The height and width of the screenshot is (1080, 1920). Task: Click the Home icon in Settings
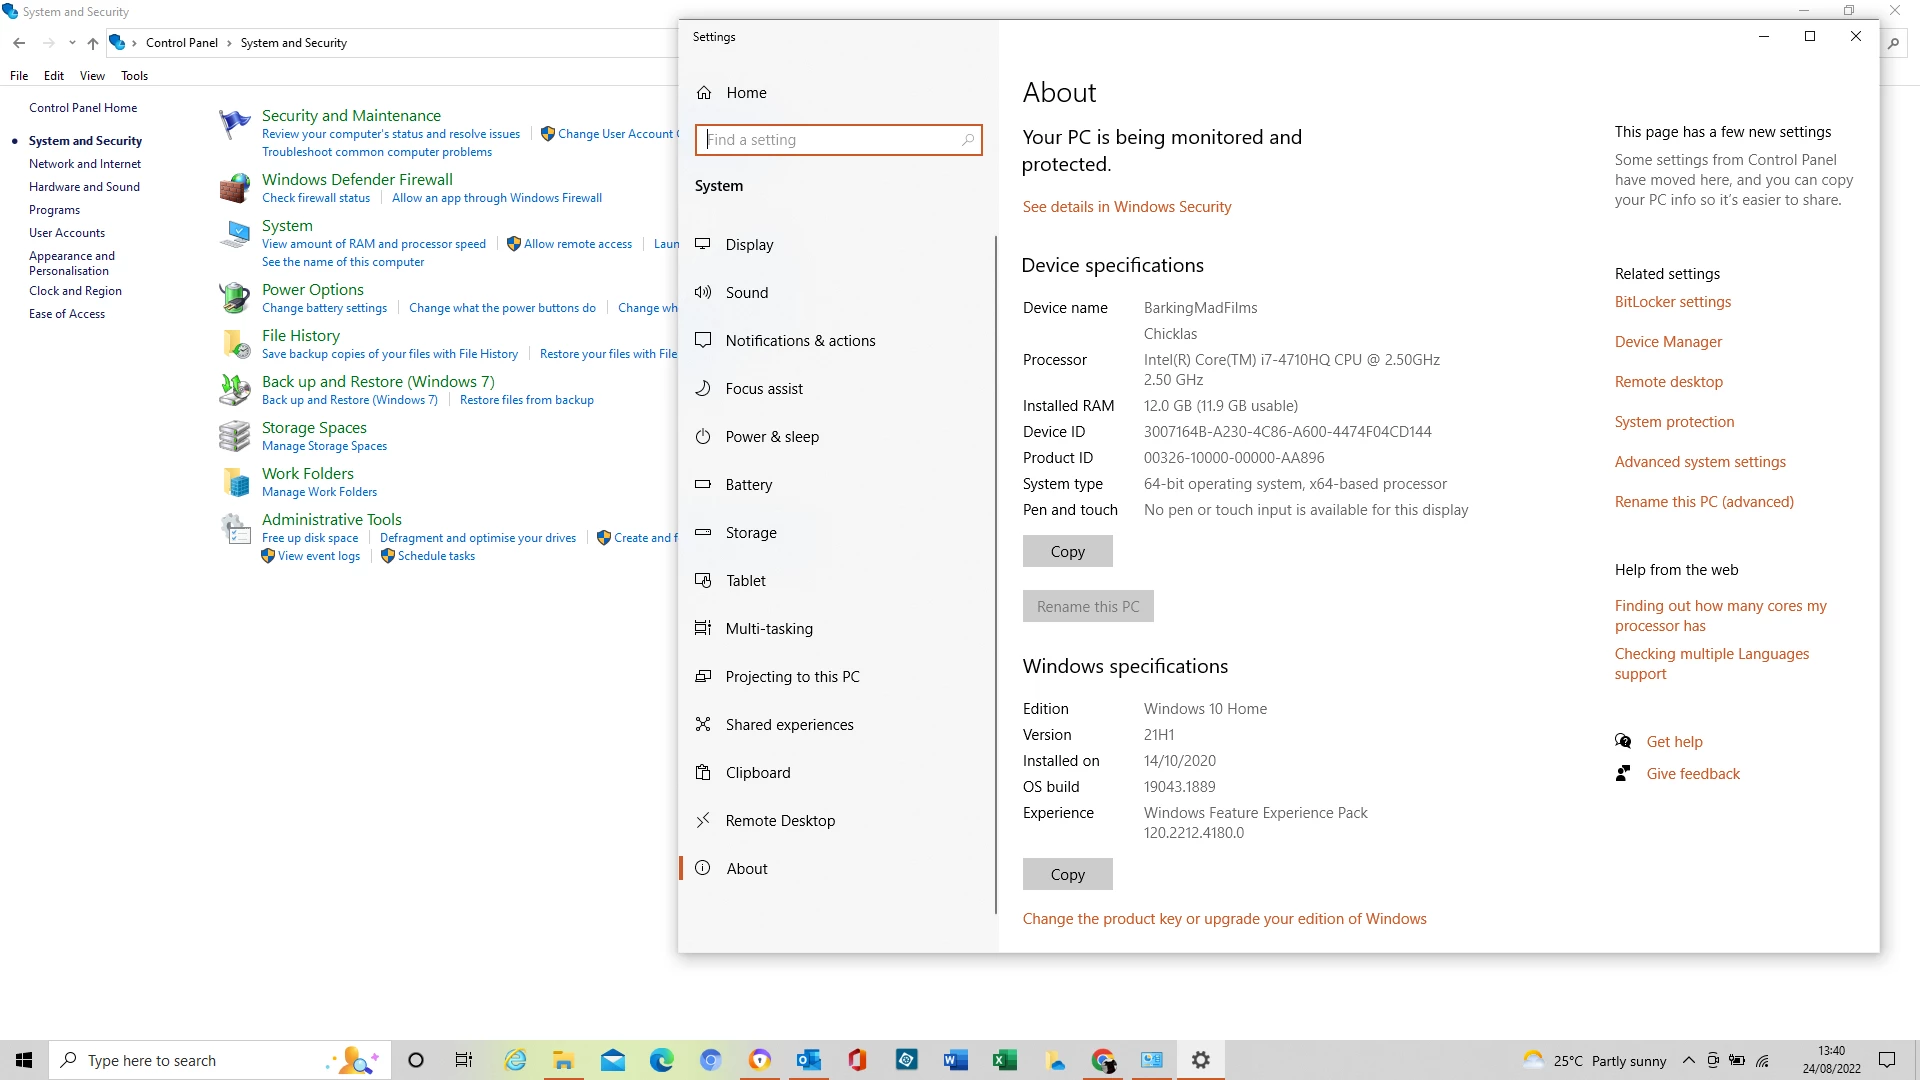704,92
